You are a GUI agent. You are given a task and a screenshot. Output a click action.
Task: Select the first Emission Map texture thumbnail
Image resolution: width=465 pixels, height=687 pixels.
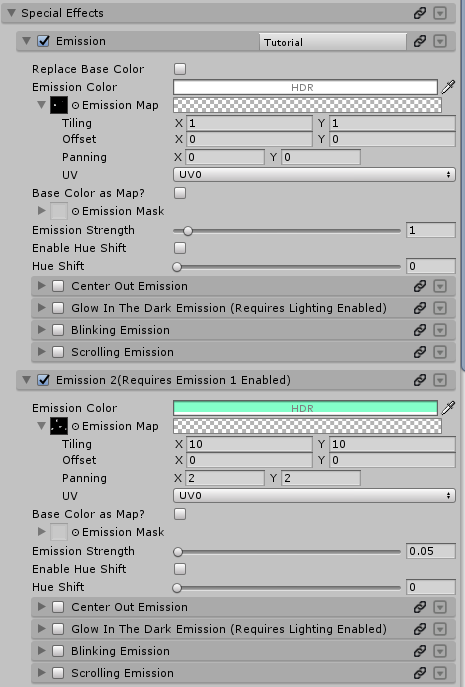click(x=59, y=105)
